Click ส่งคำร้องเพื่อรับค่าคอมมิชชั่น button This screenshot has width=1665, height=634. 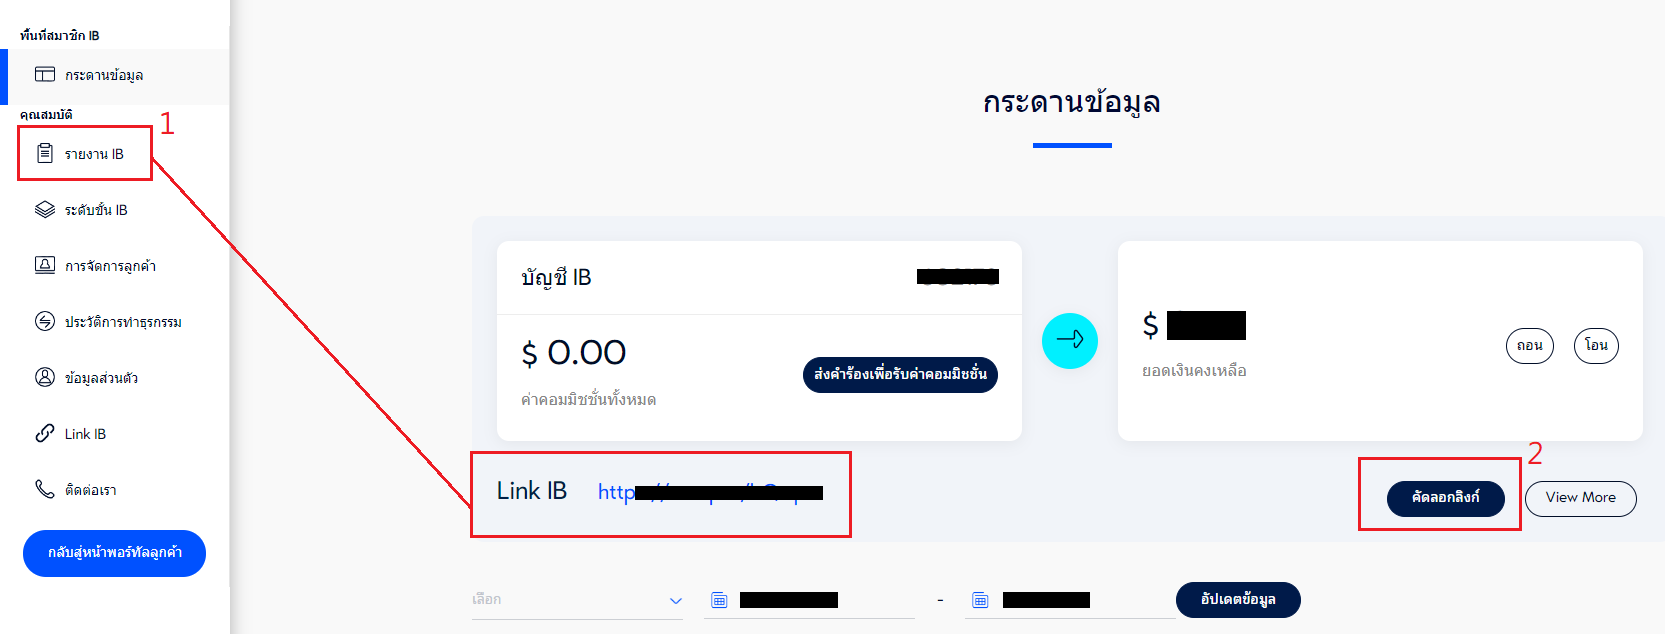click(x=900, y=375)
